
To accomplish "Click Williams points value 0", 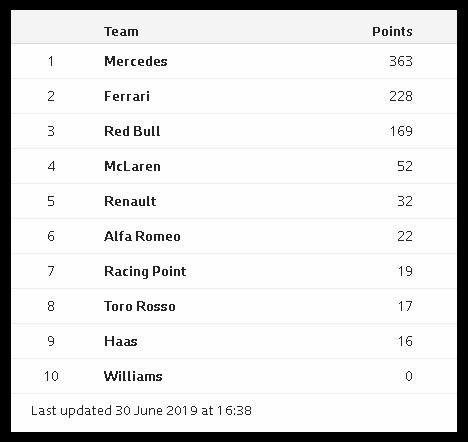I will point(409,376).
